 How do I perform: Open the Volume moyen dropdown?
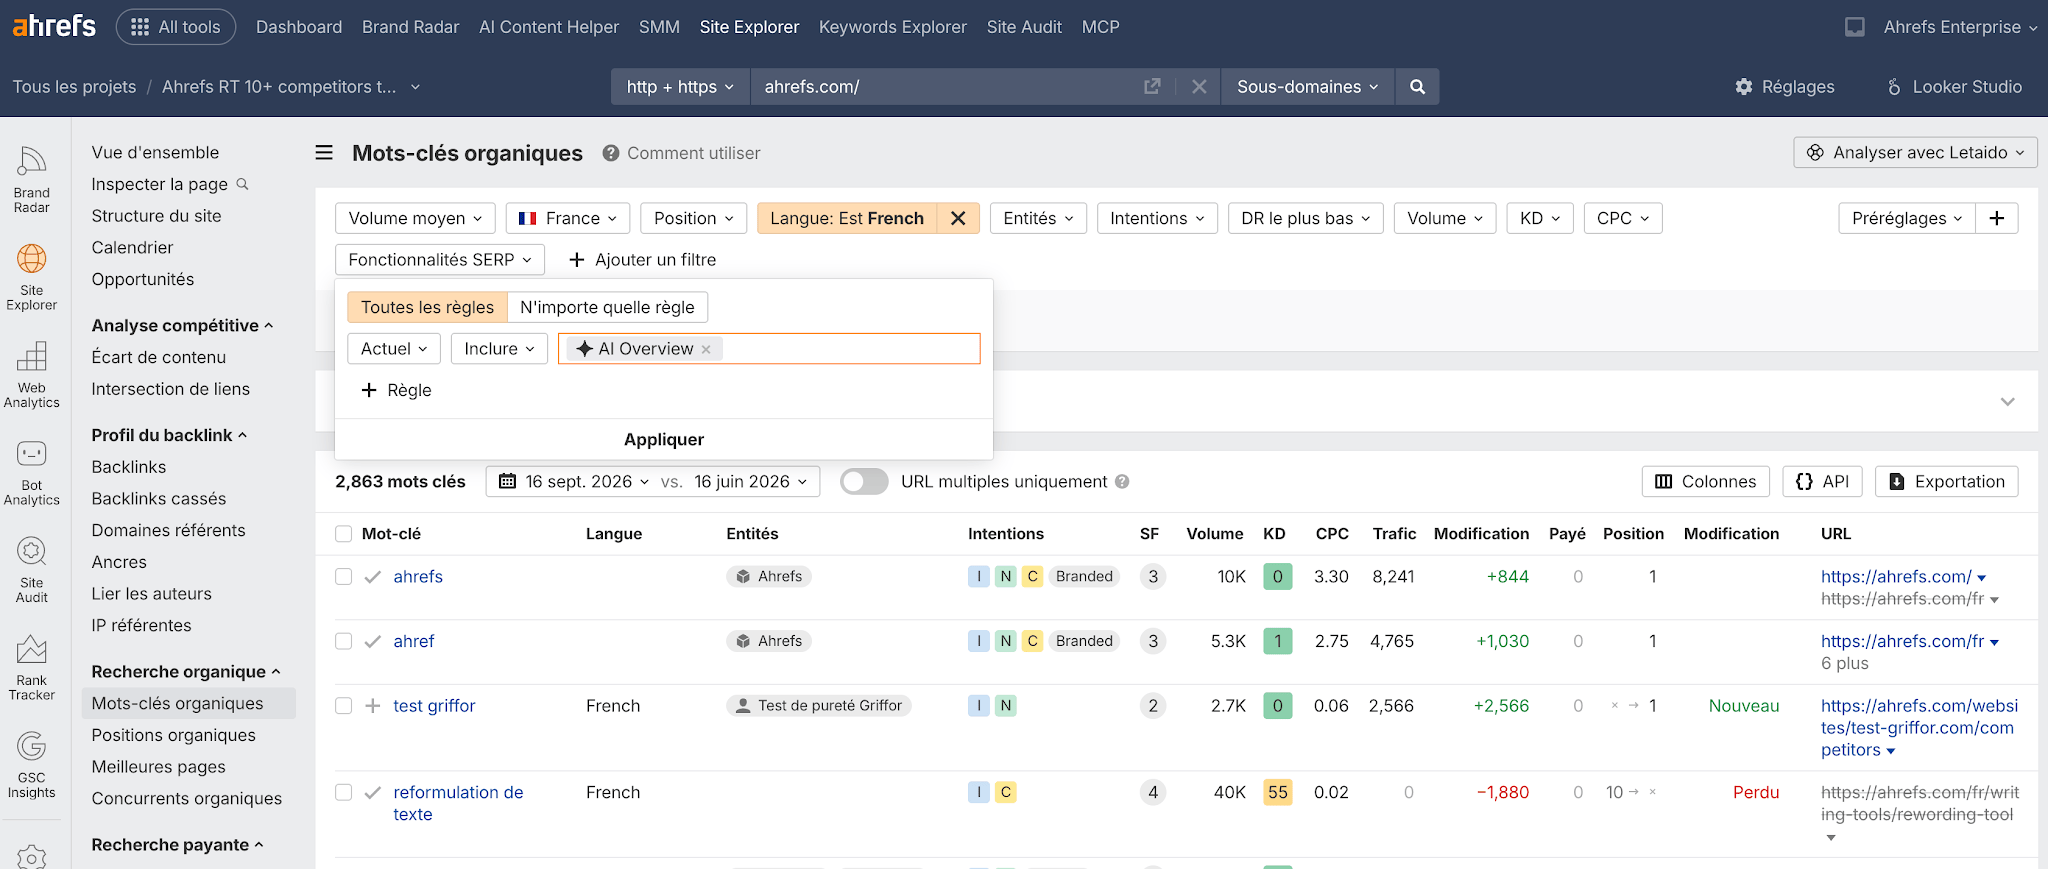(x=415, y=218)
